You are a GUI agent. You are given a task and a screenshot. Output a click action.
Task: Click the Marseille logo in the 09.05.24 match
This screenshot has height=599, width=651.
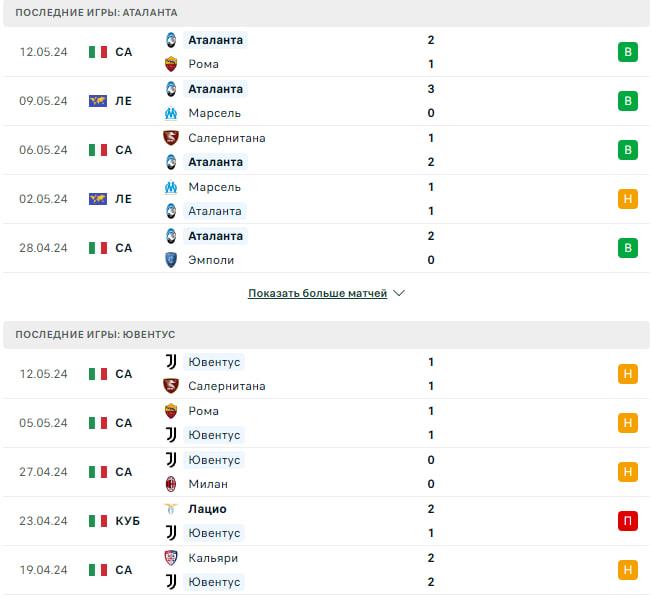(x=171, y=113)
